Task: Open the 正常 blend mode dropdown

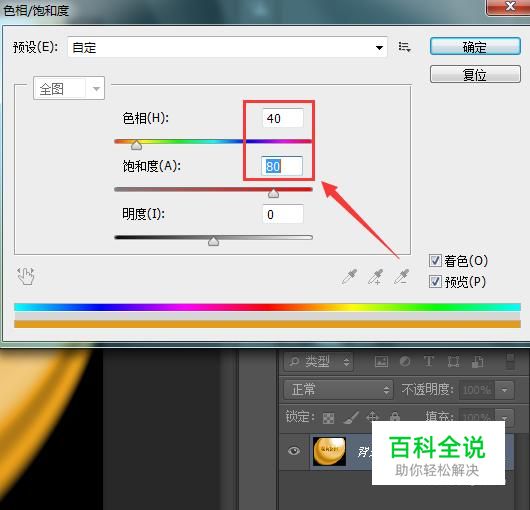Action: coord(338,390)
